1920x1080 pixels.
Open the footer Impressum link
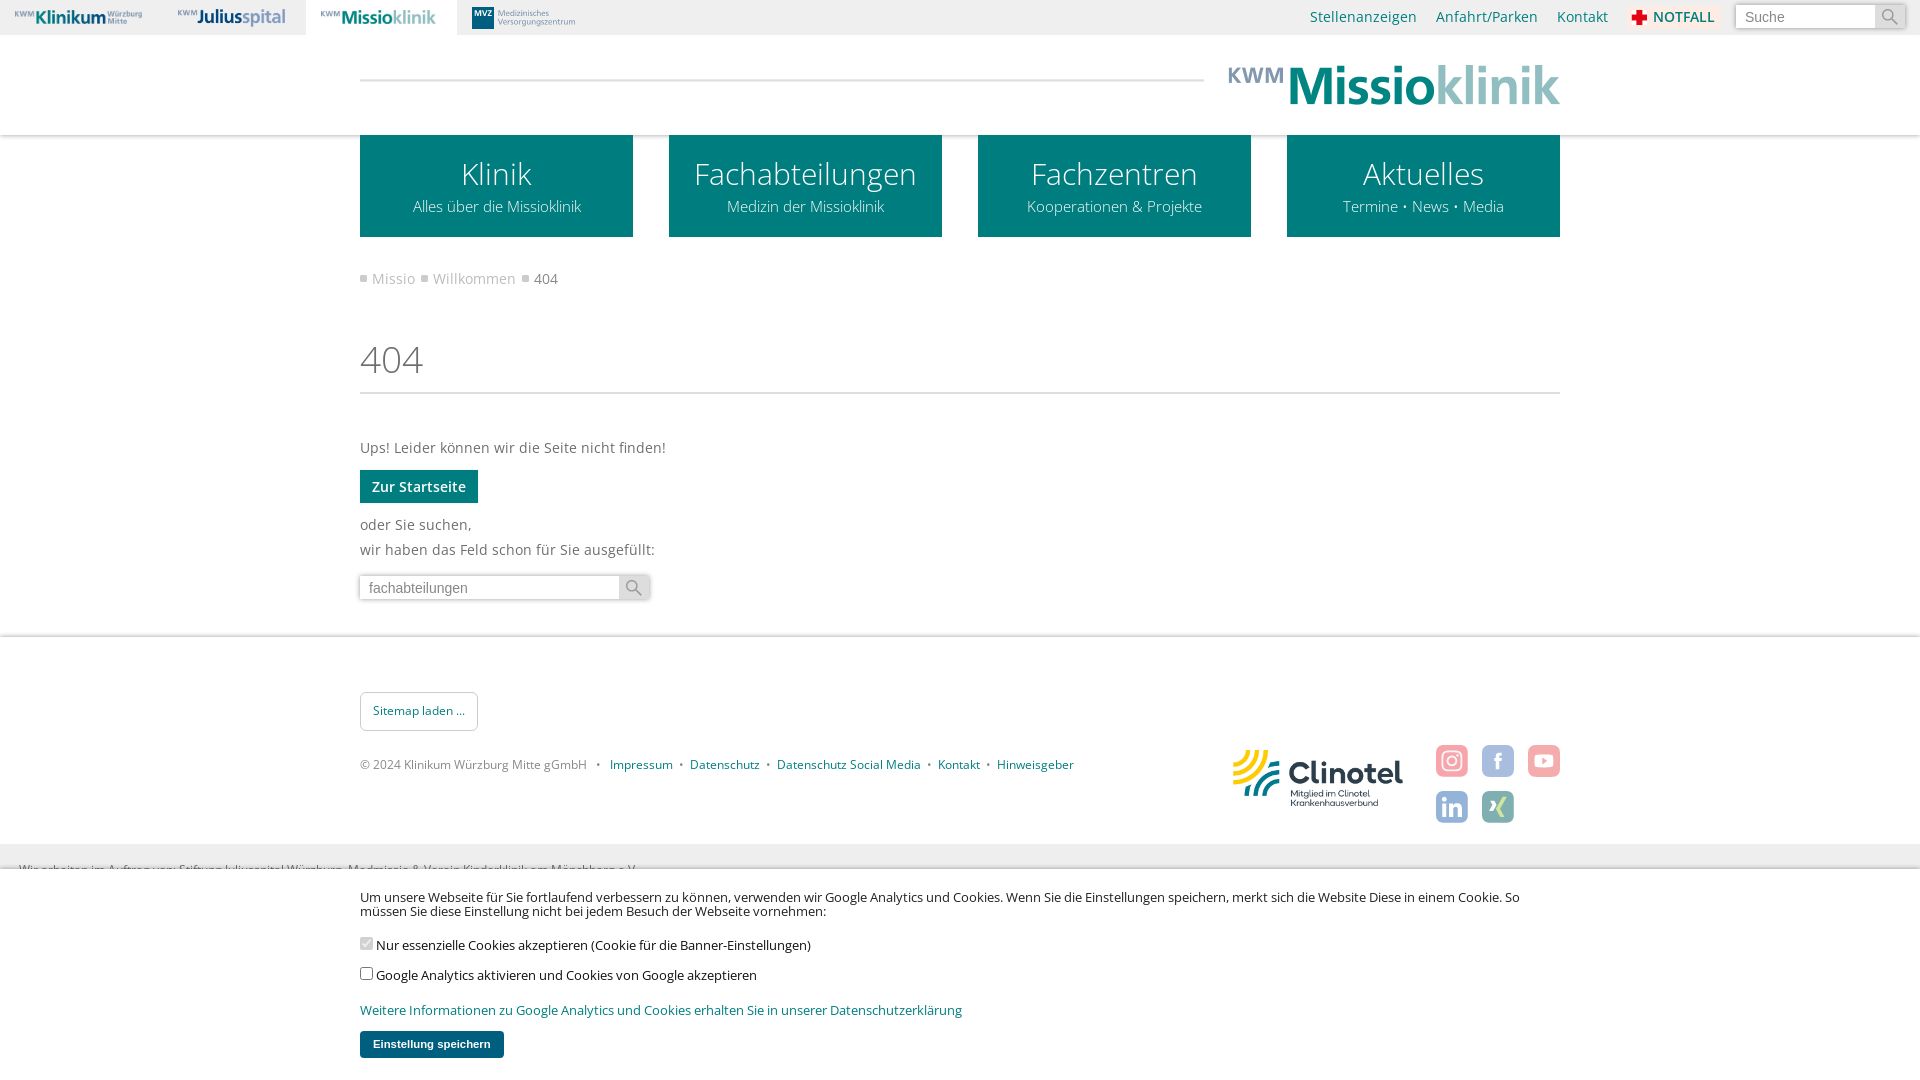(641, 765)
